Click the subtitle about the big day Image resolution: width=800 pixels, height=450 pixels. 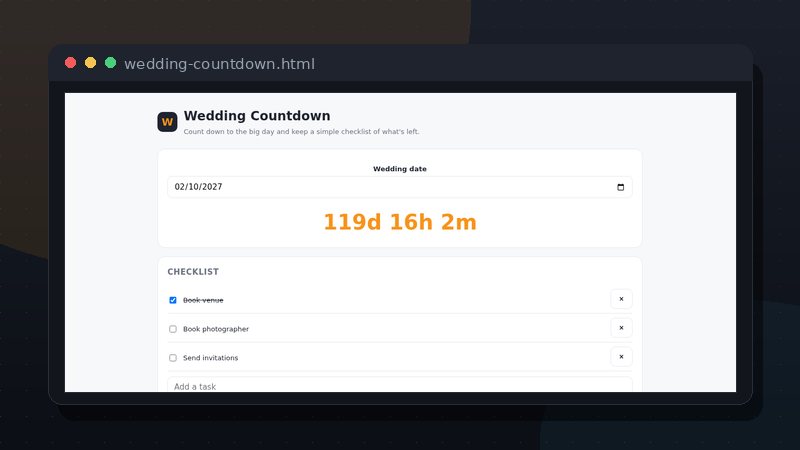click(301, 132)
